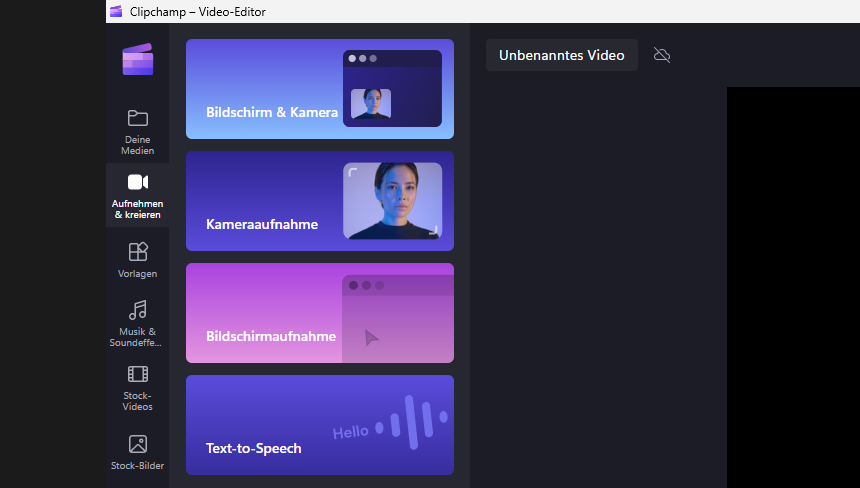Open the Vorlagen templates tab
Image resolution: width=860 pixels, height=488 pixels.
[x=138, y=260]
